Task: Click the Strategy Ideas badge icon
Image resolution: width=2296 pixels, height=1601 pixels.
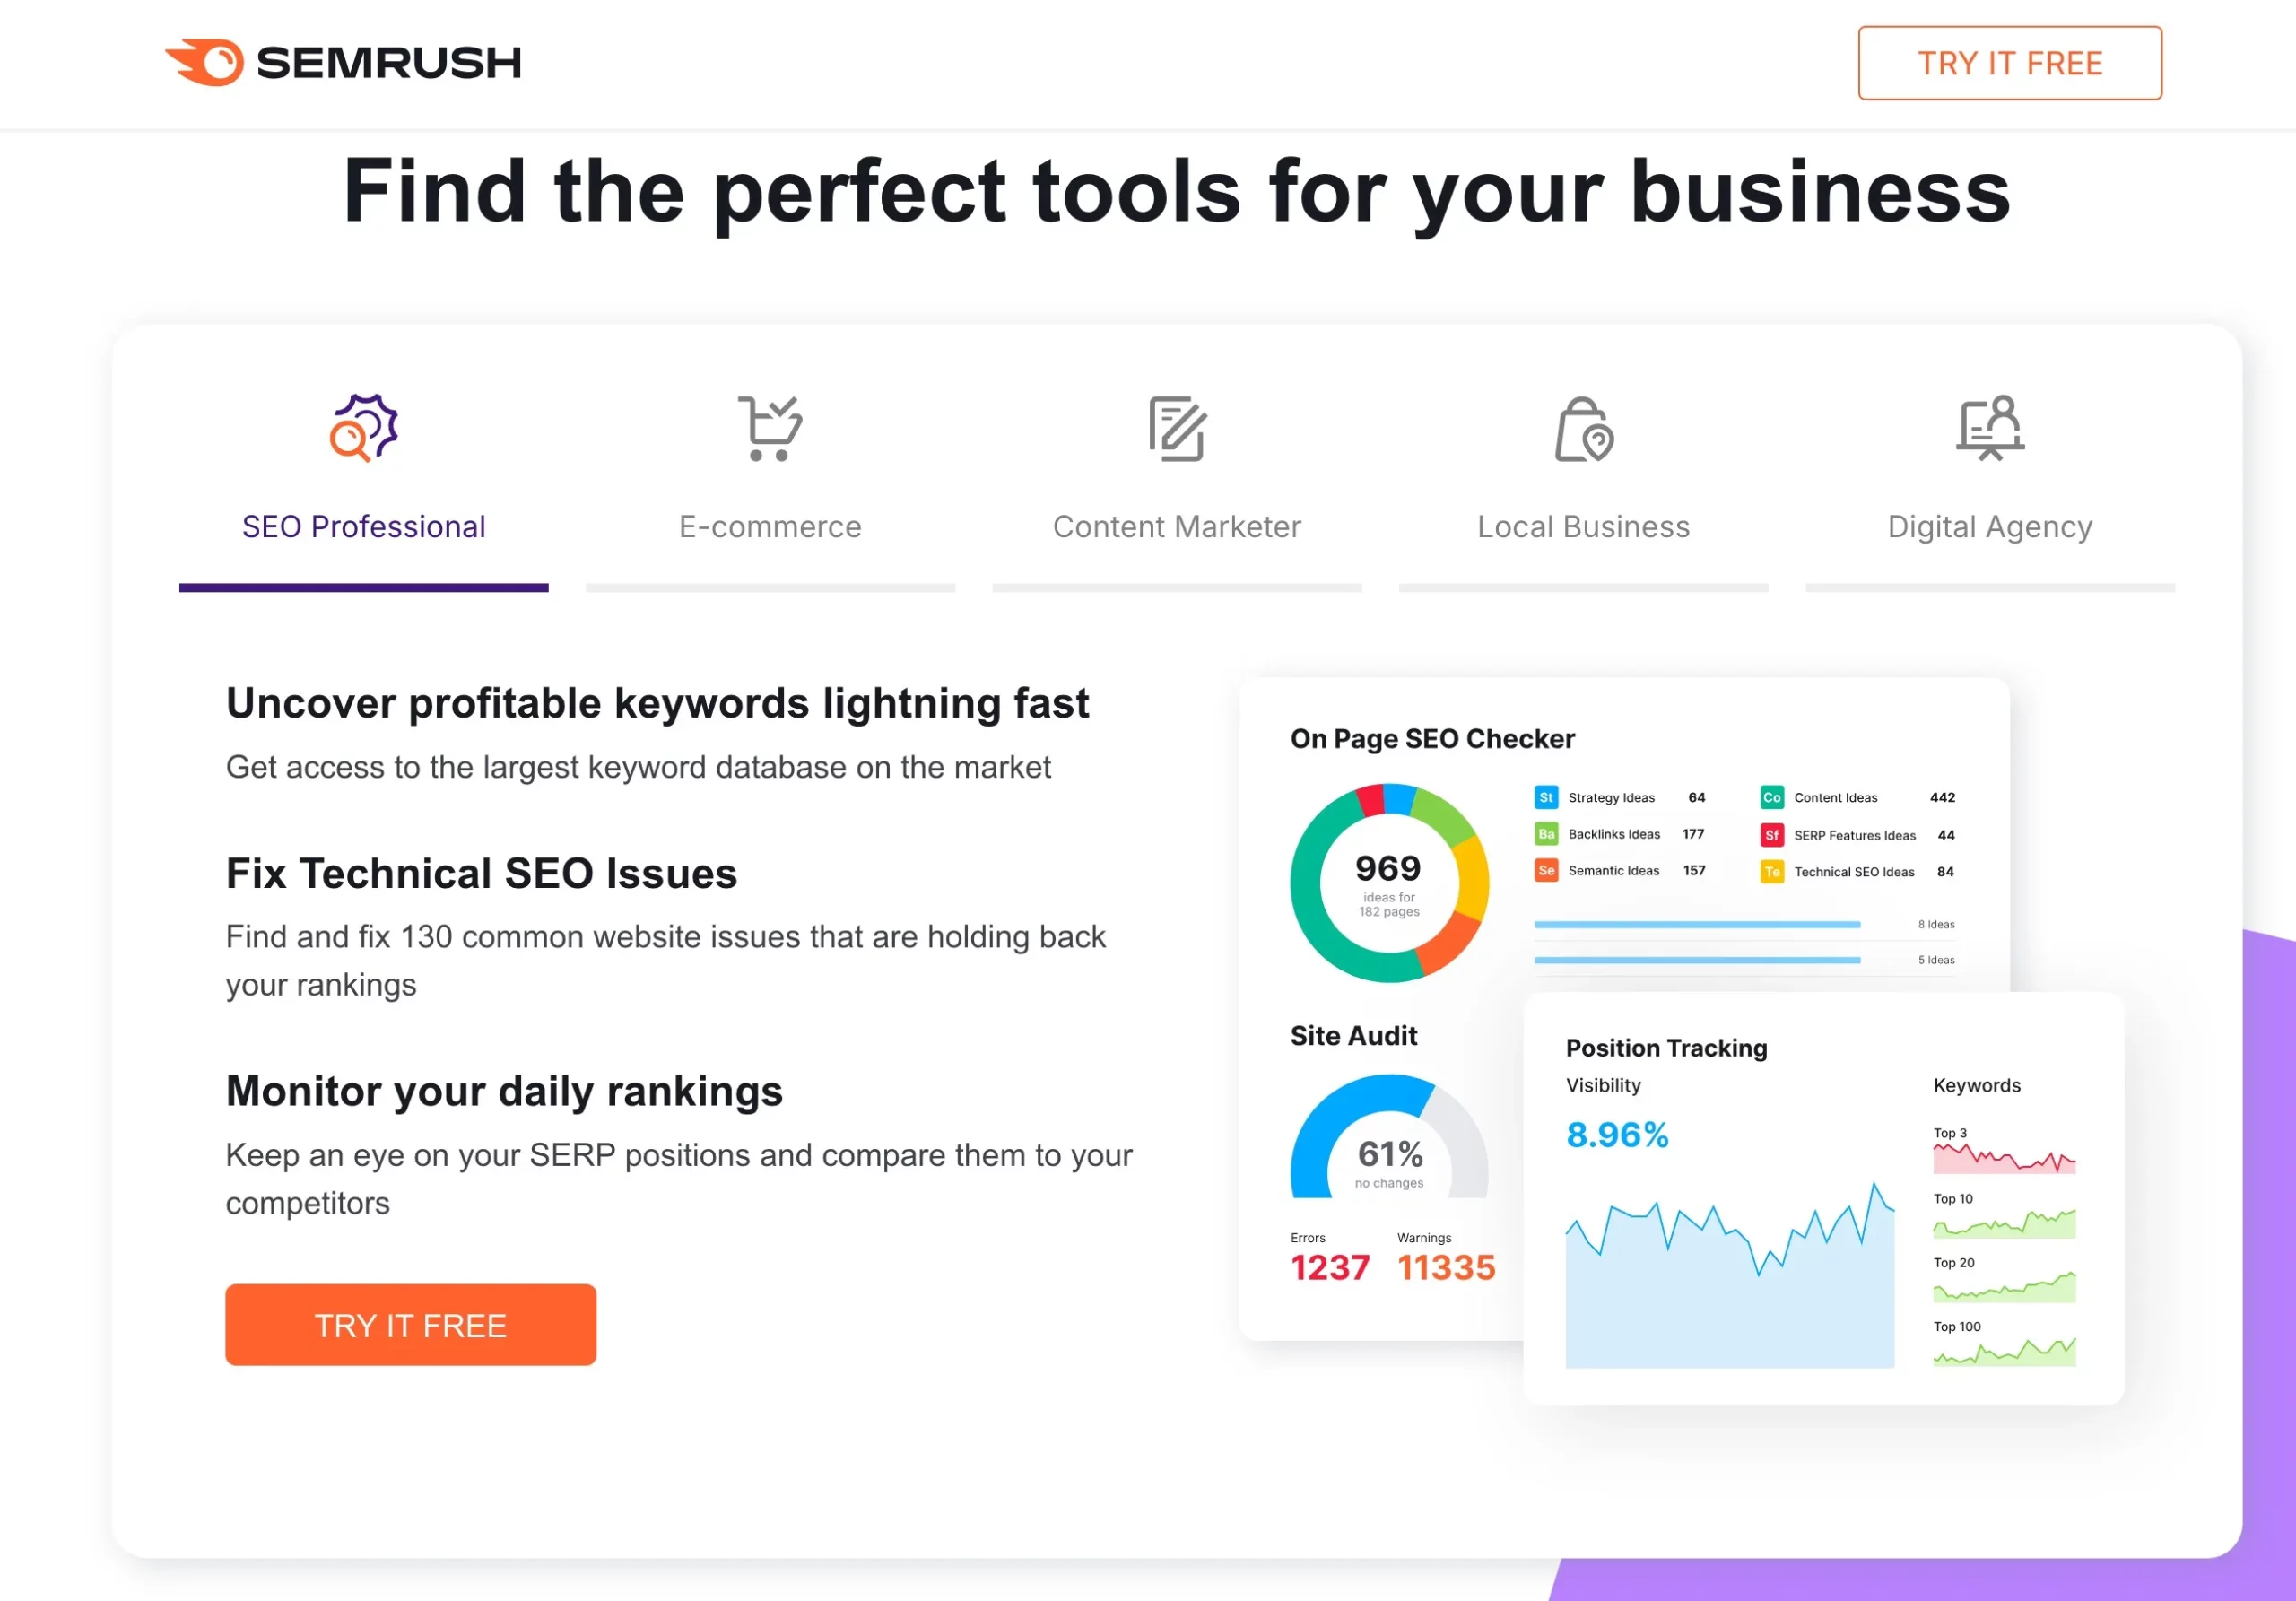Action: point(1546,797)
